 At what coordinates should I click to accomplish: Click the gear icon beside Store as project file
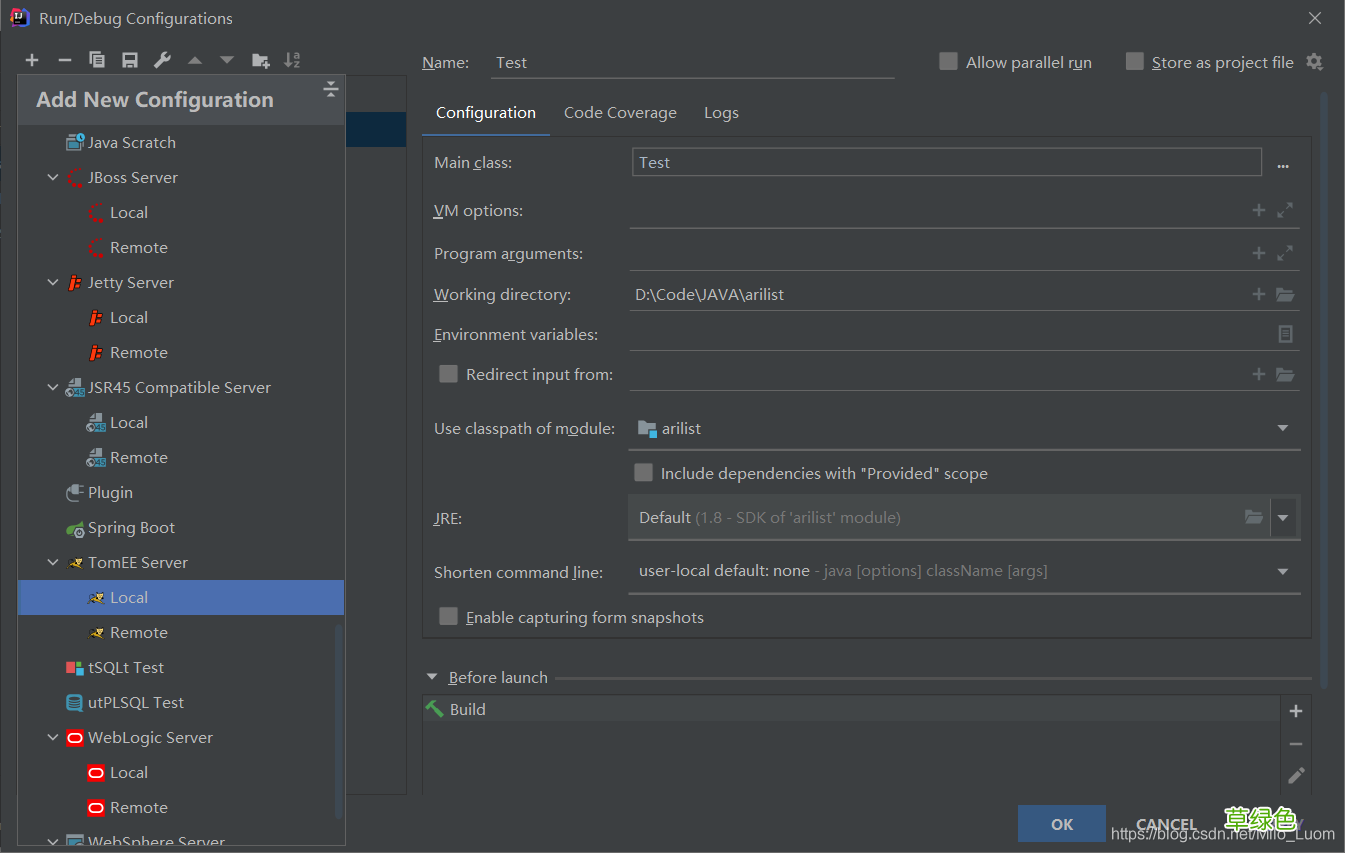click(x=1315, y=62)
